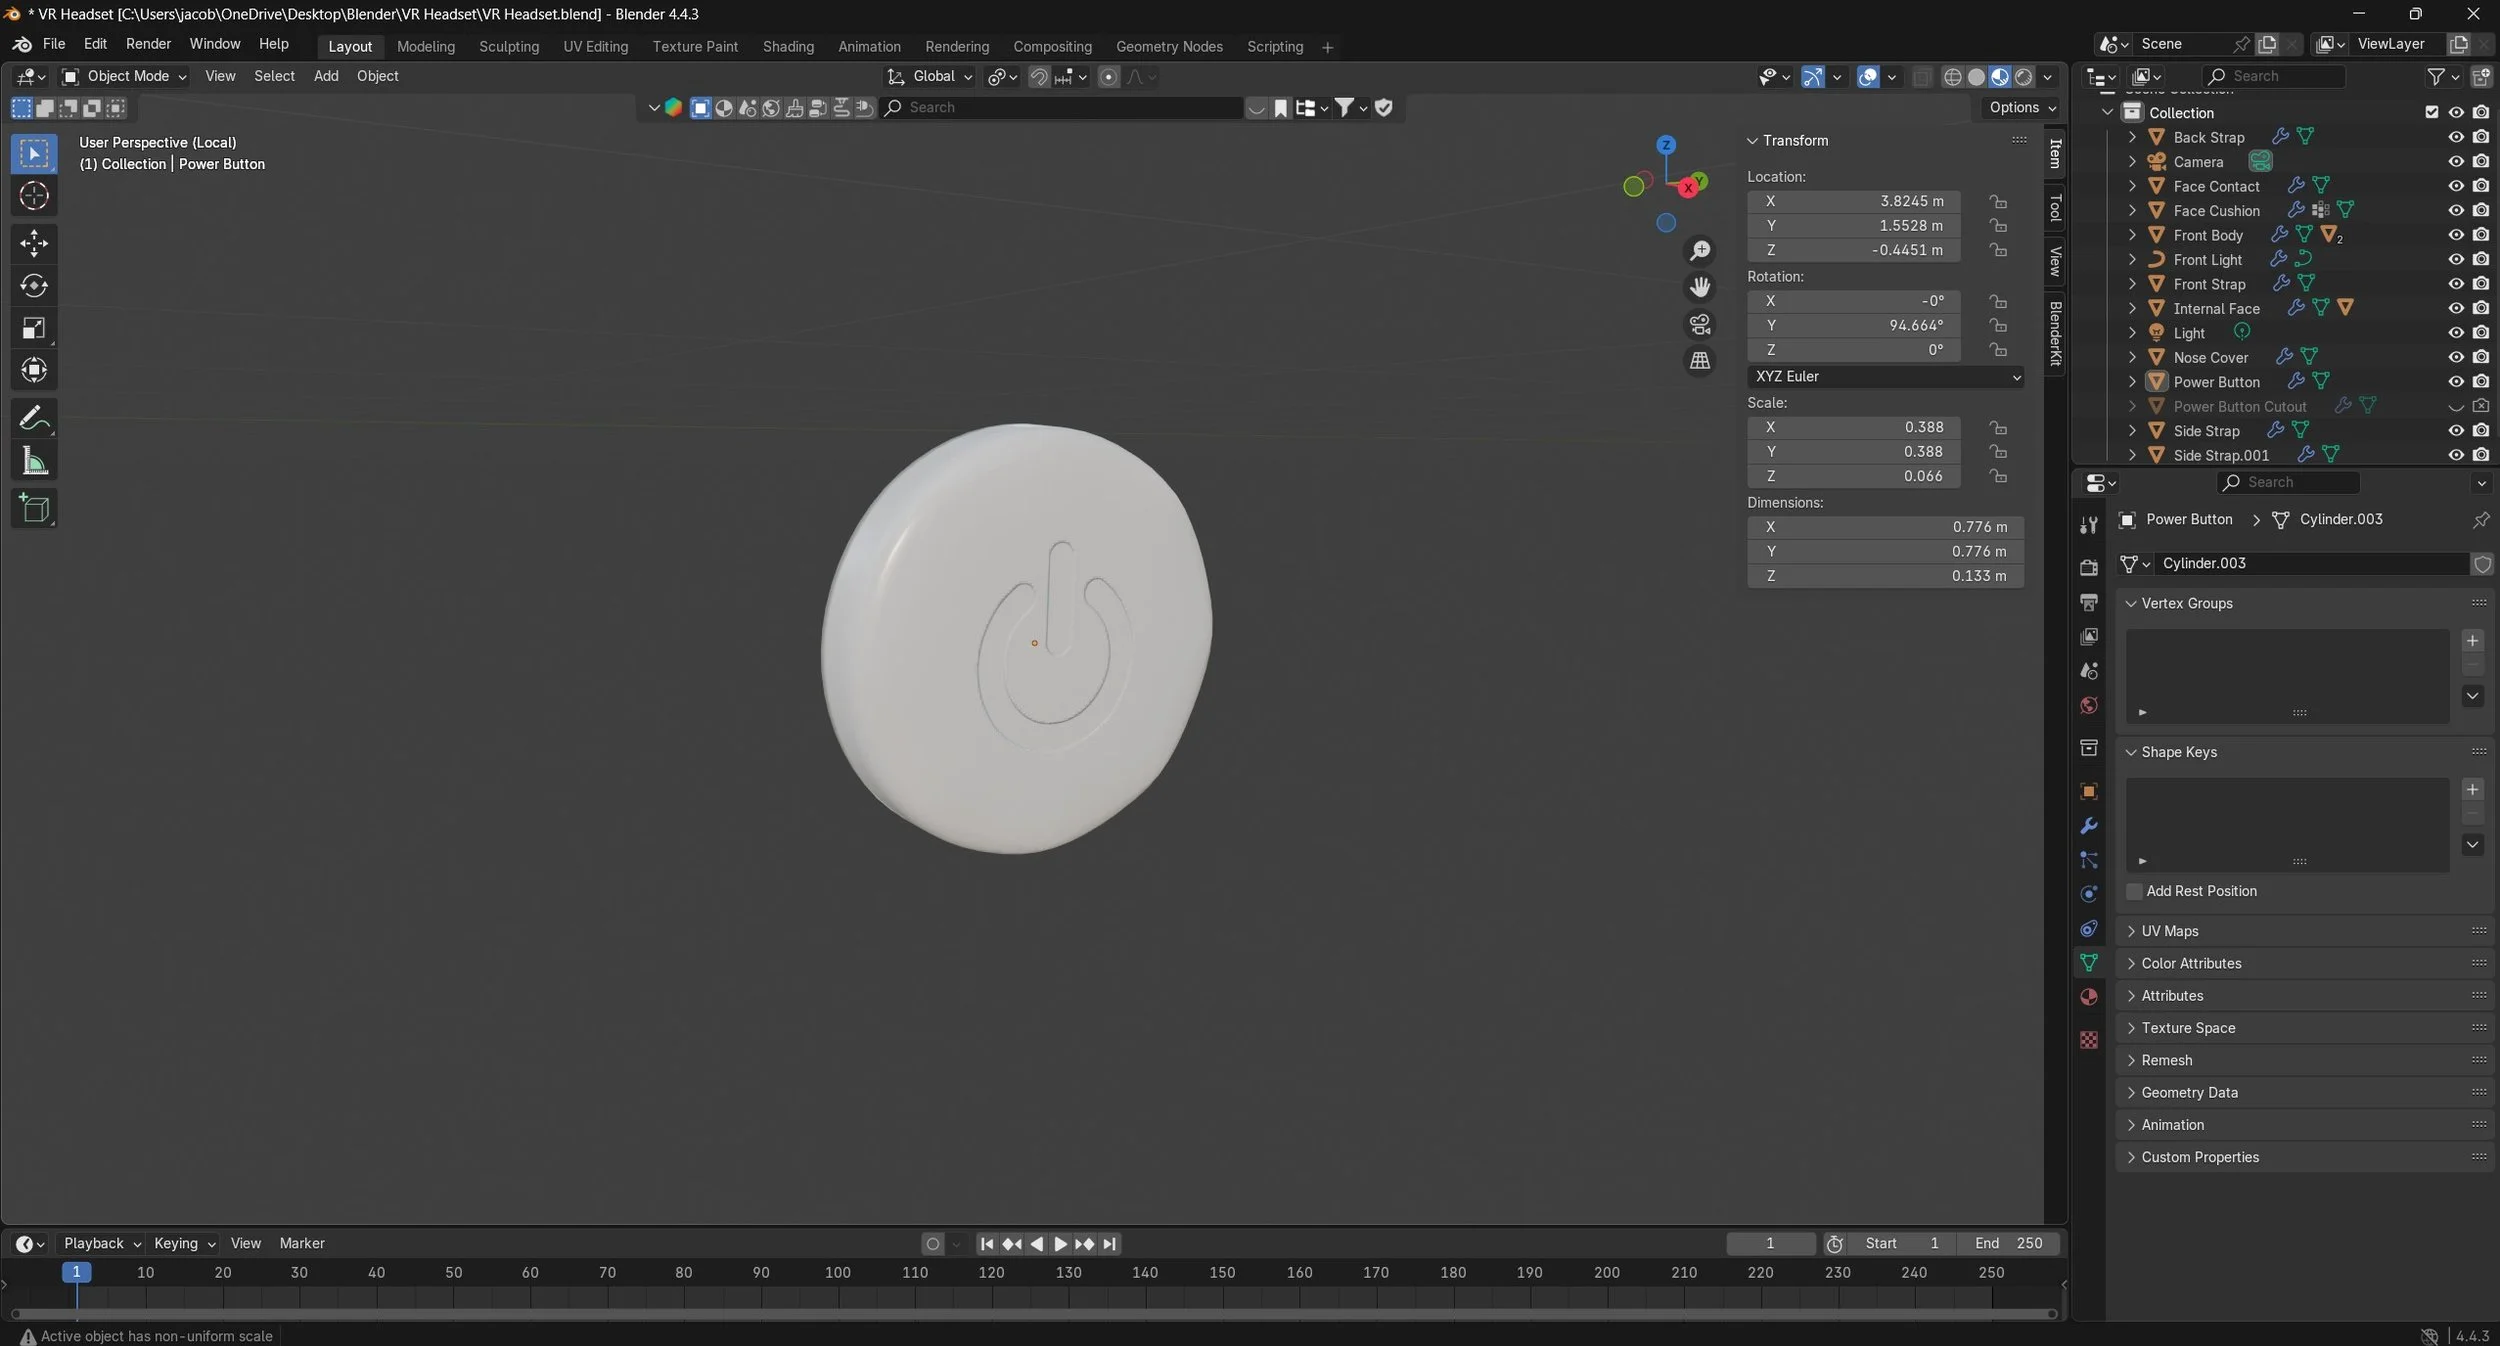Open the Modifiers properties tab
This screenshot has width=2500, height=1346.
[2089, 826]
